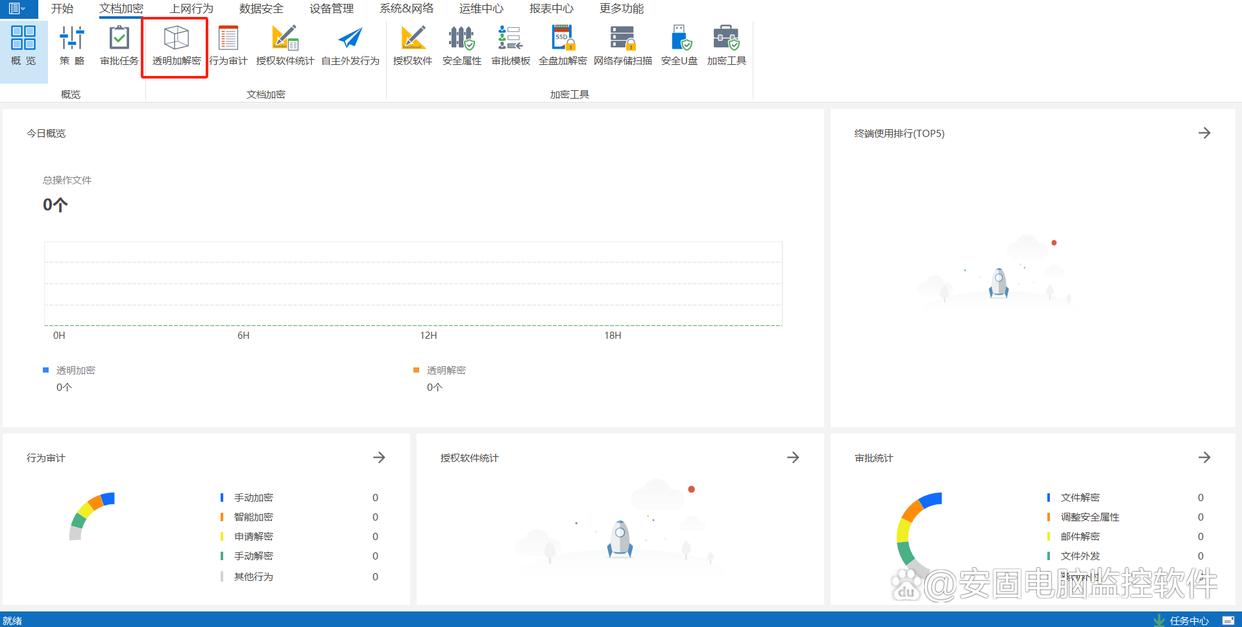Open the 全盘加解密 tool

[x=562, y=46]
